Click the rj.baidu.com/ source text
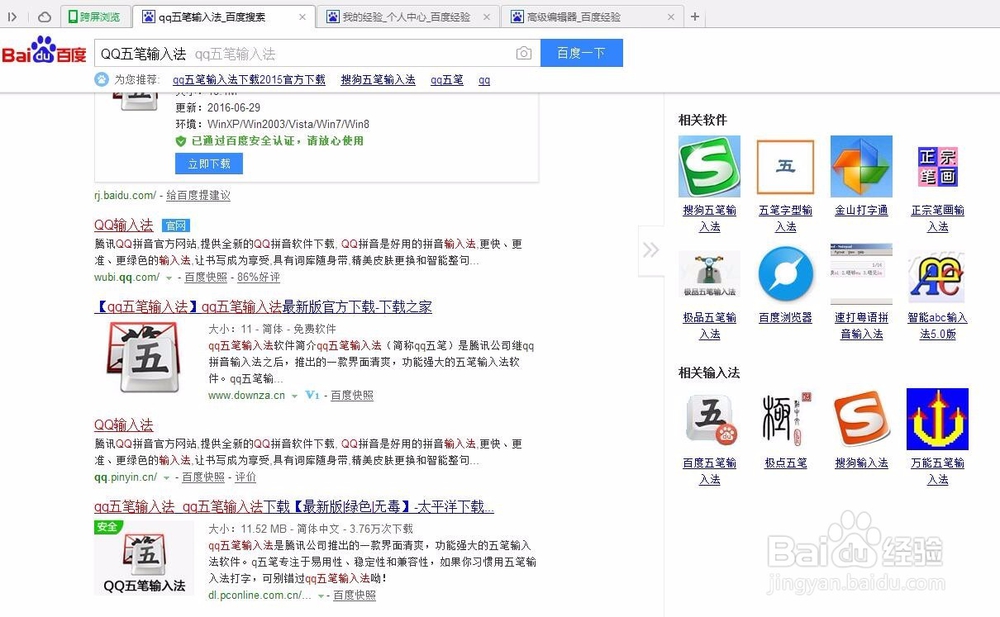Image resolution: width=1000 pixels, height=617 pixels. click(x=125, y=195)
